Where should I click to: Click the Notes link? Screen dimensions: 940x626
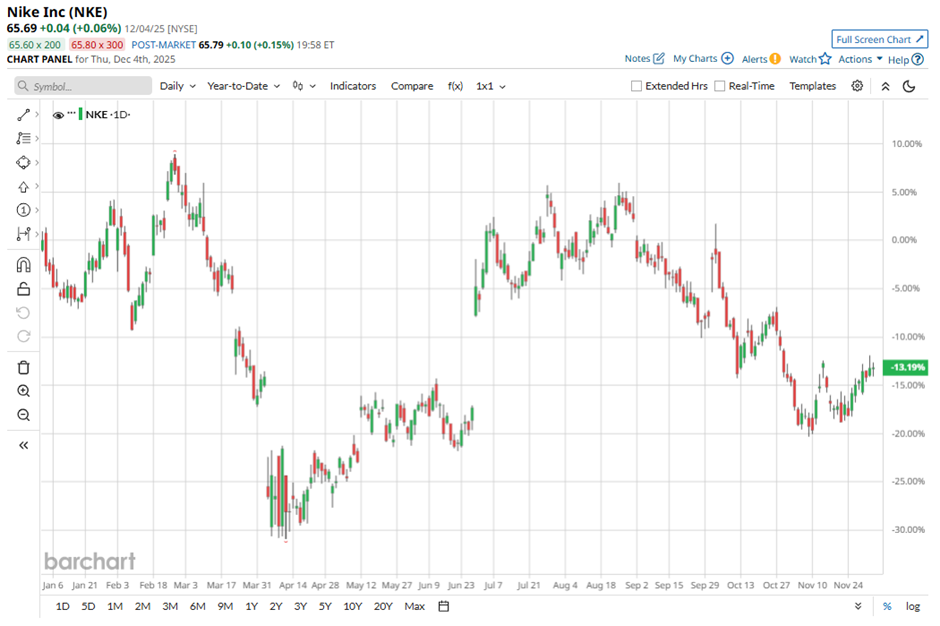click(637, 58)
